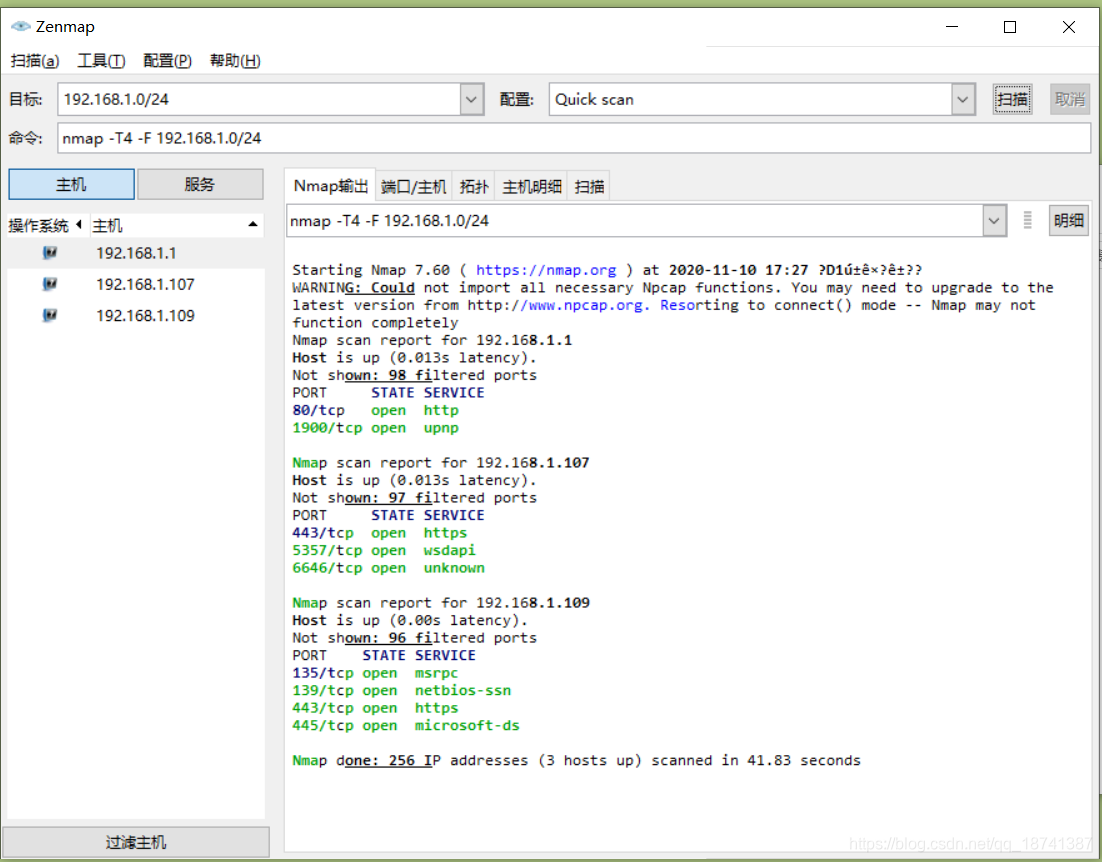Click the 命令 command input field

click(574, 138)
